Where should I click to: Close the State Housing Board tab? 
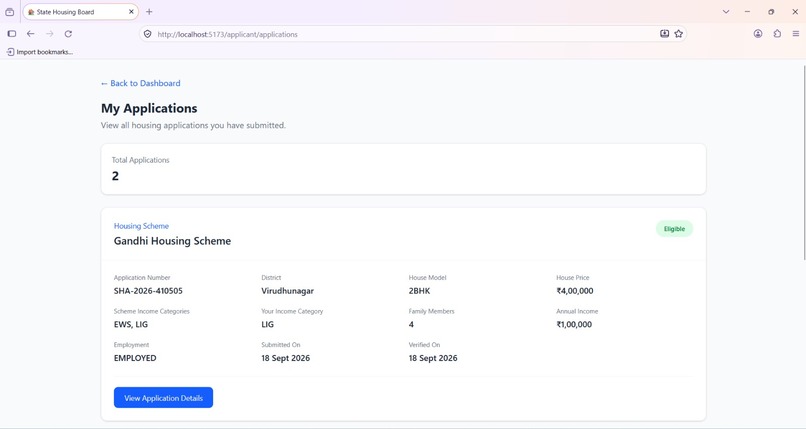tap(131, 12)
